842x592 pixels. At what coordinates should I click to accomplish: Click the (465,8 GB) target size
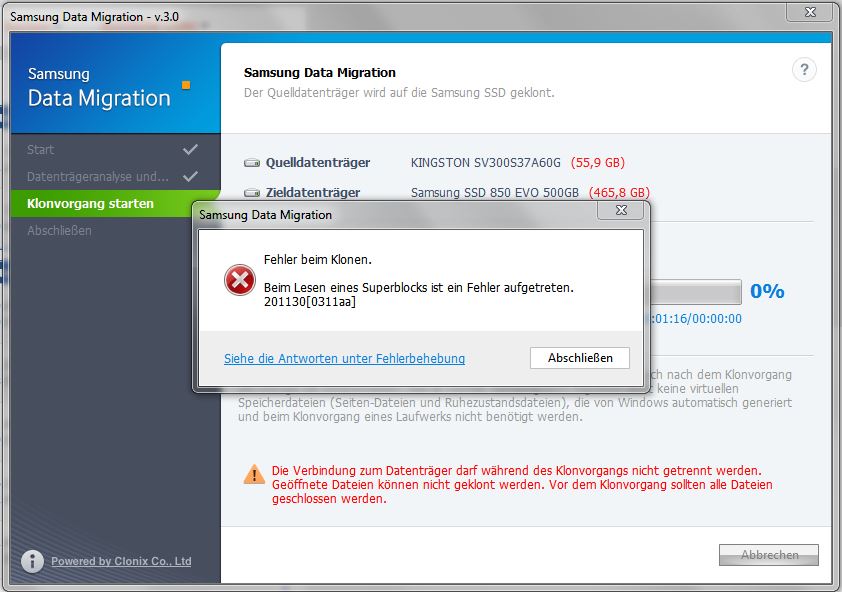click(619, 192)
